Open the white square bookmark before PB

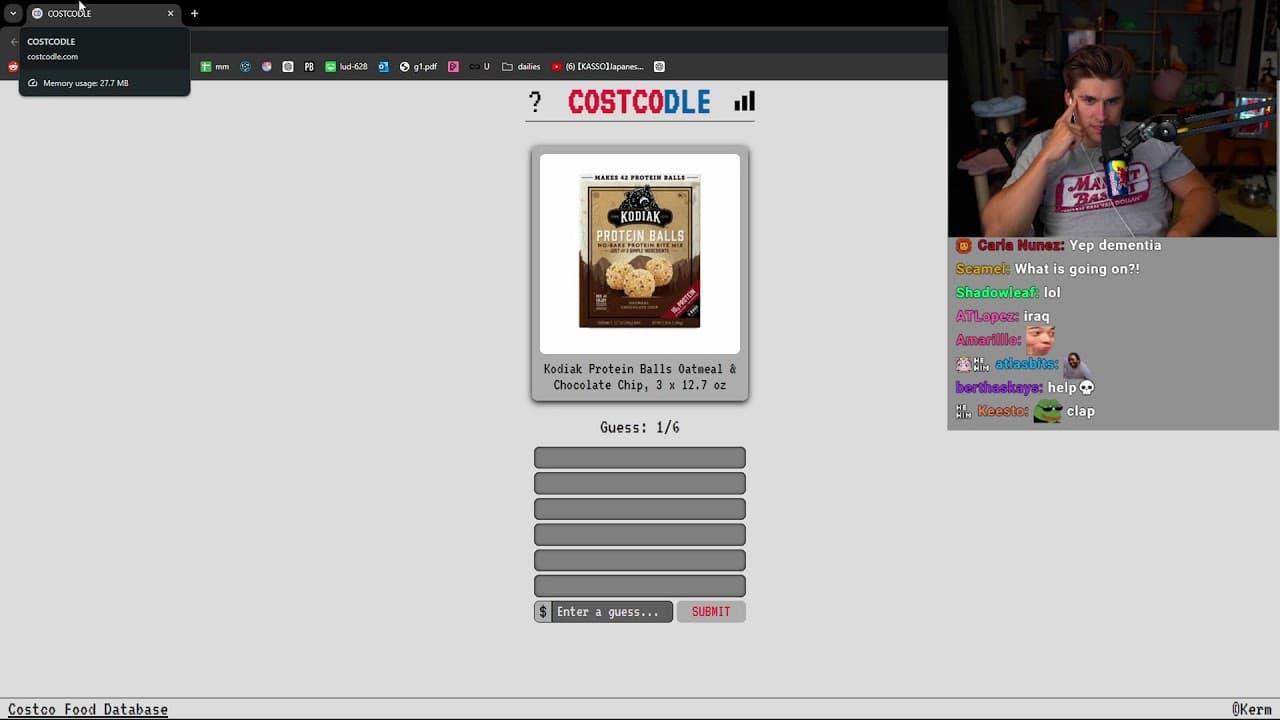[x=288, y=67]
